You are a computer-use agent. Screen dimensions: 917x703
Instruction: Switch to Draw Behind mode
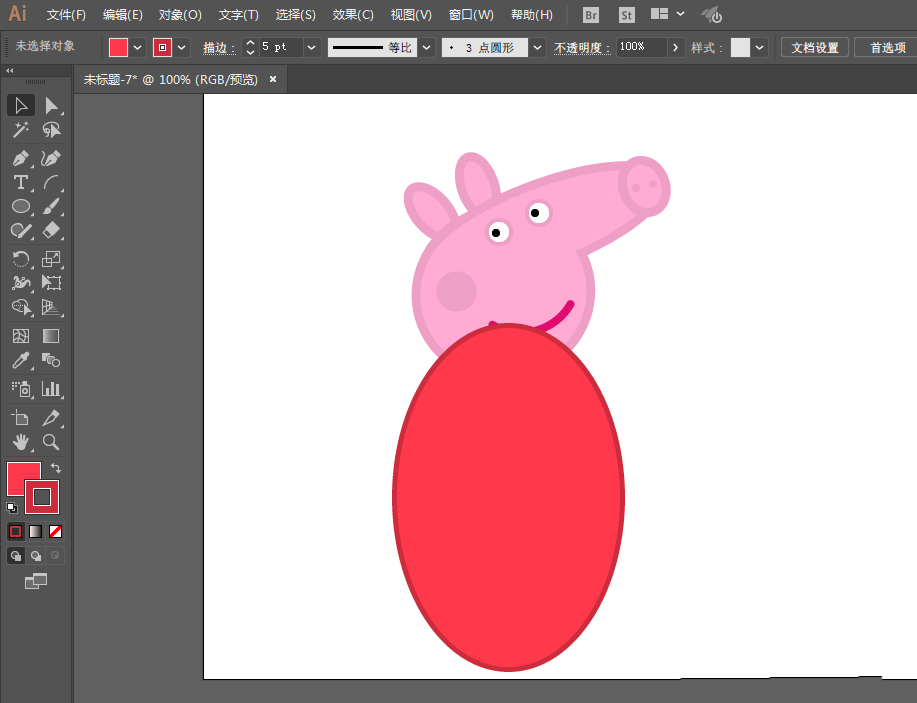tap(36, 556)
